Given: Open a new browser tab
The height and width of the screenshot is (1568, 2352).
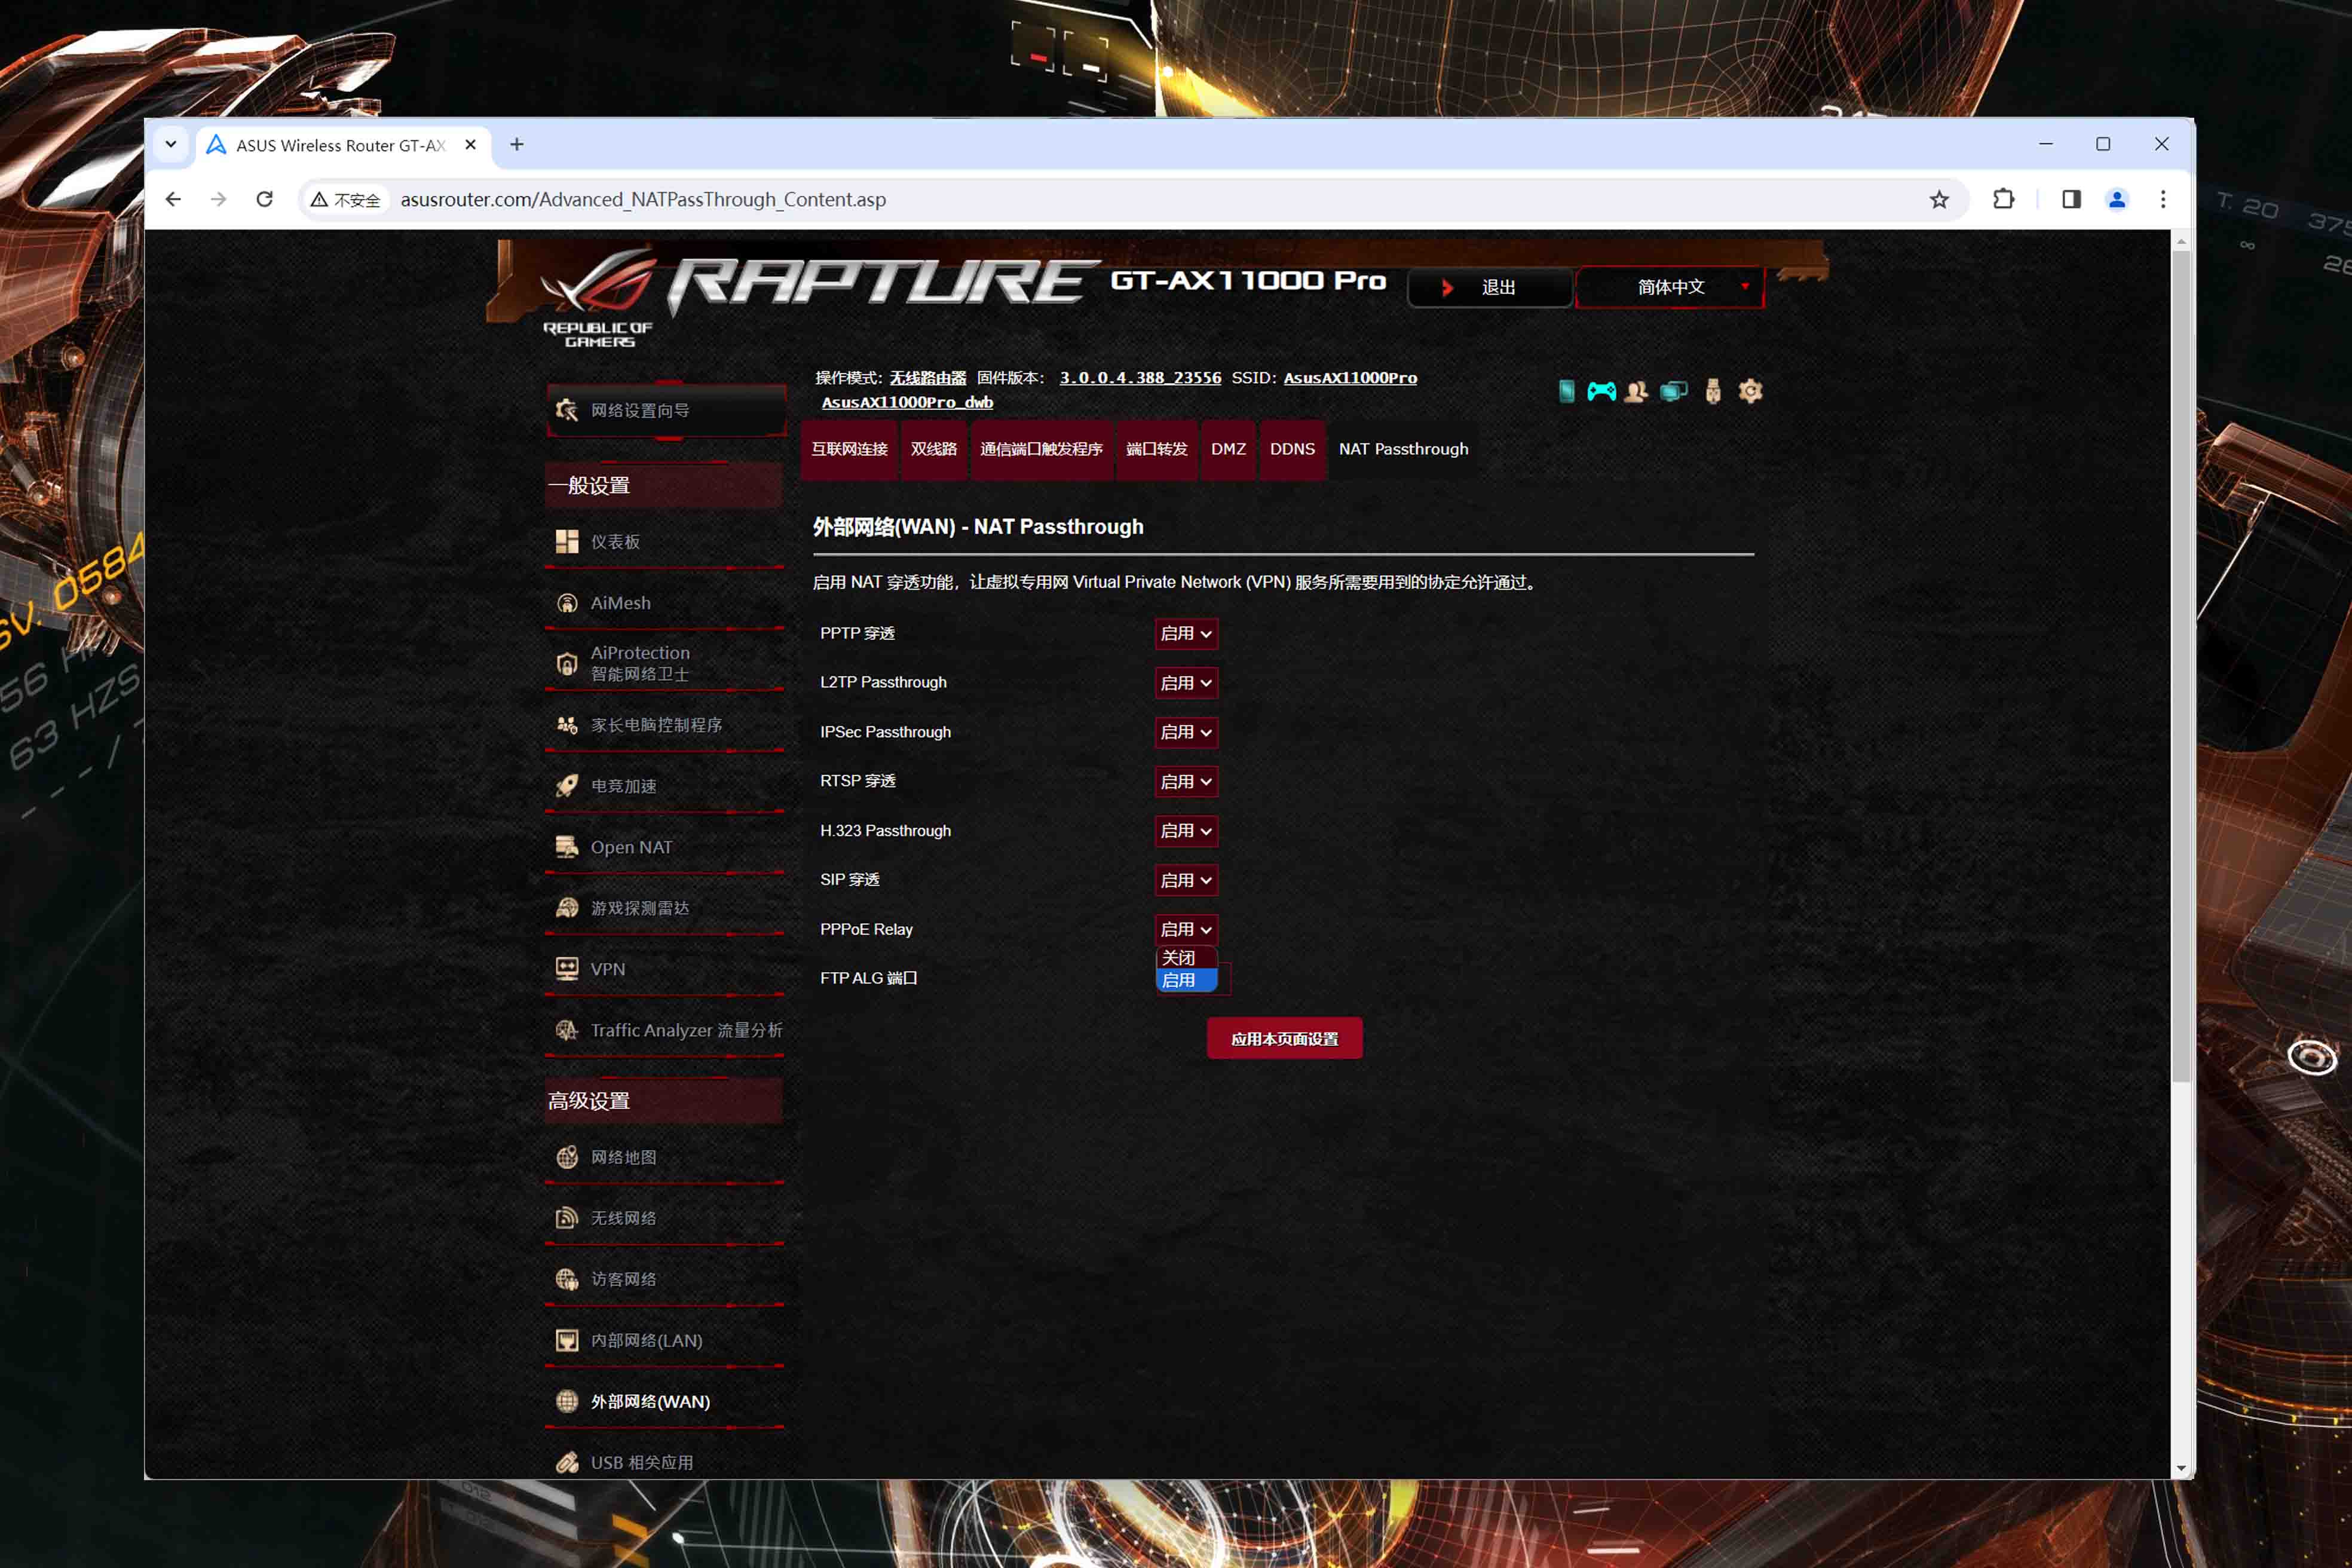Looking at the screenshot, I should point(516,144).
